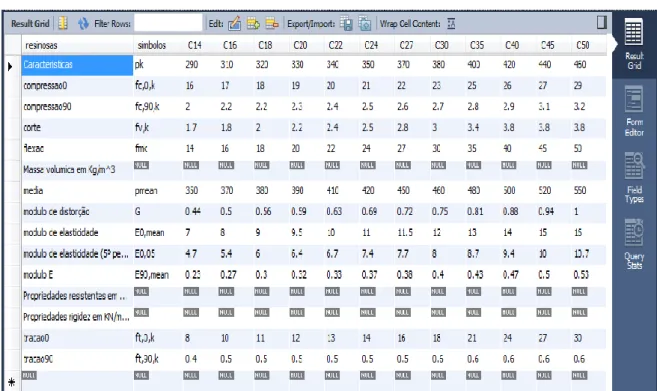Toggle the side panel visibility icon
657x391 pixels.
pos(601,22)
